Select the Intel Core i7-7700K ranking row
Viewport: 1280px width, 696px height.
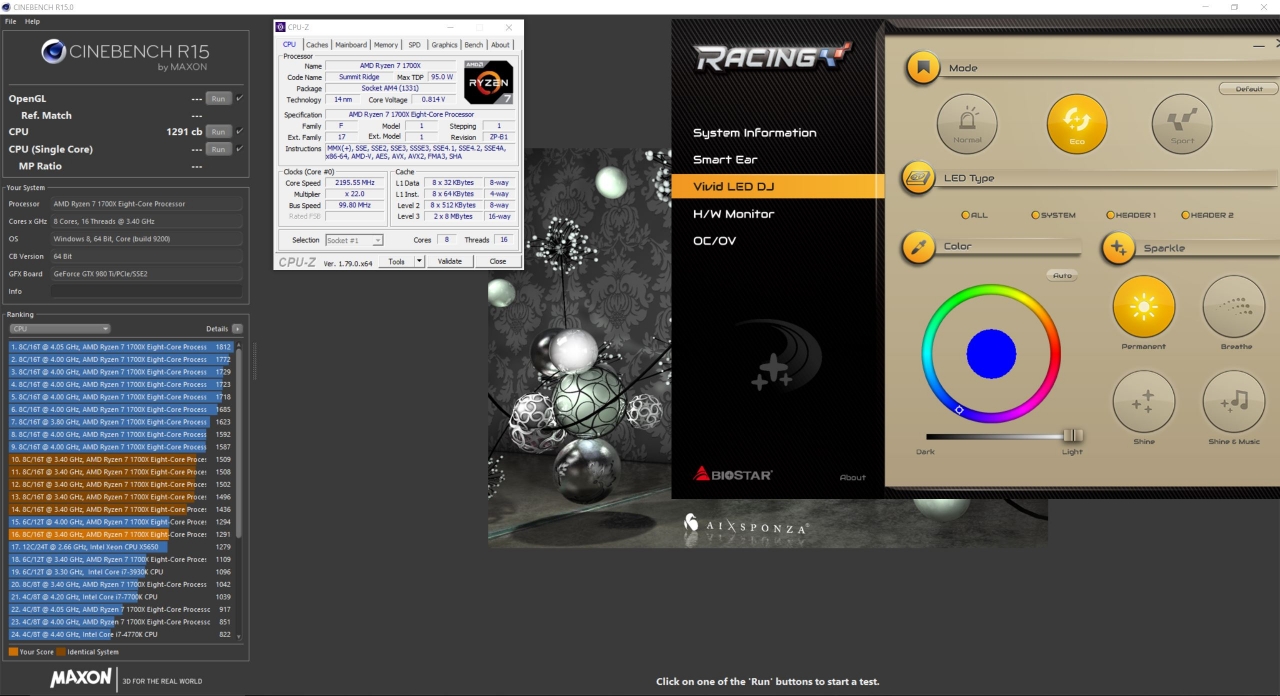point(122,597)
